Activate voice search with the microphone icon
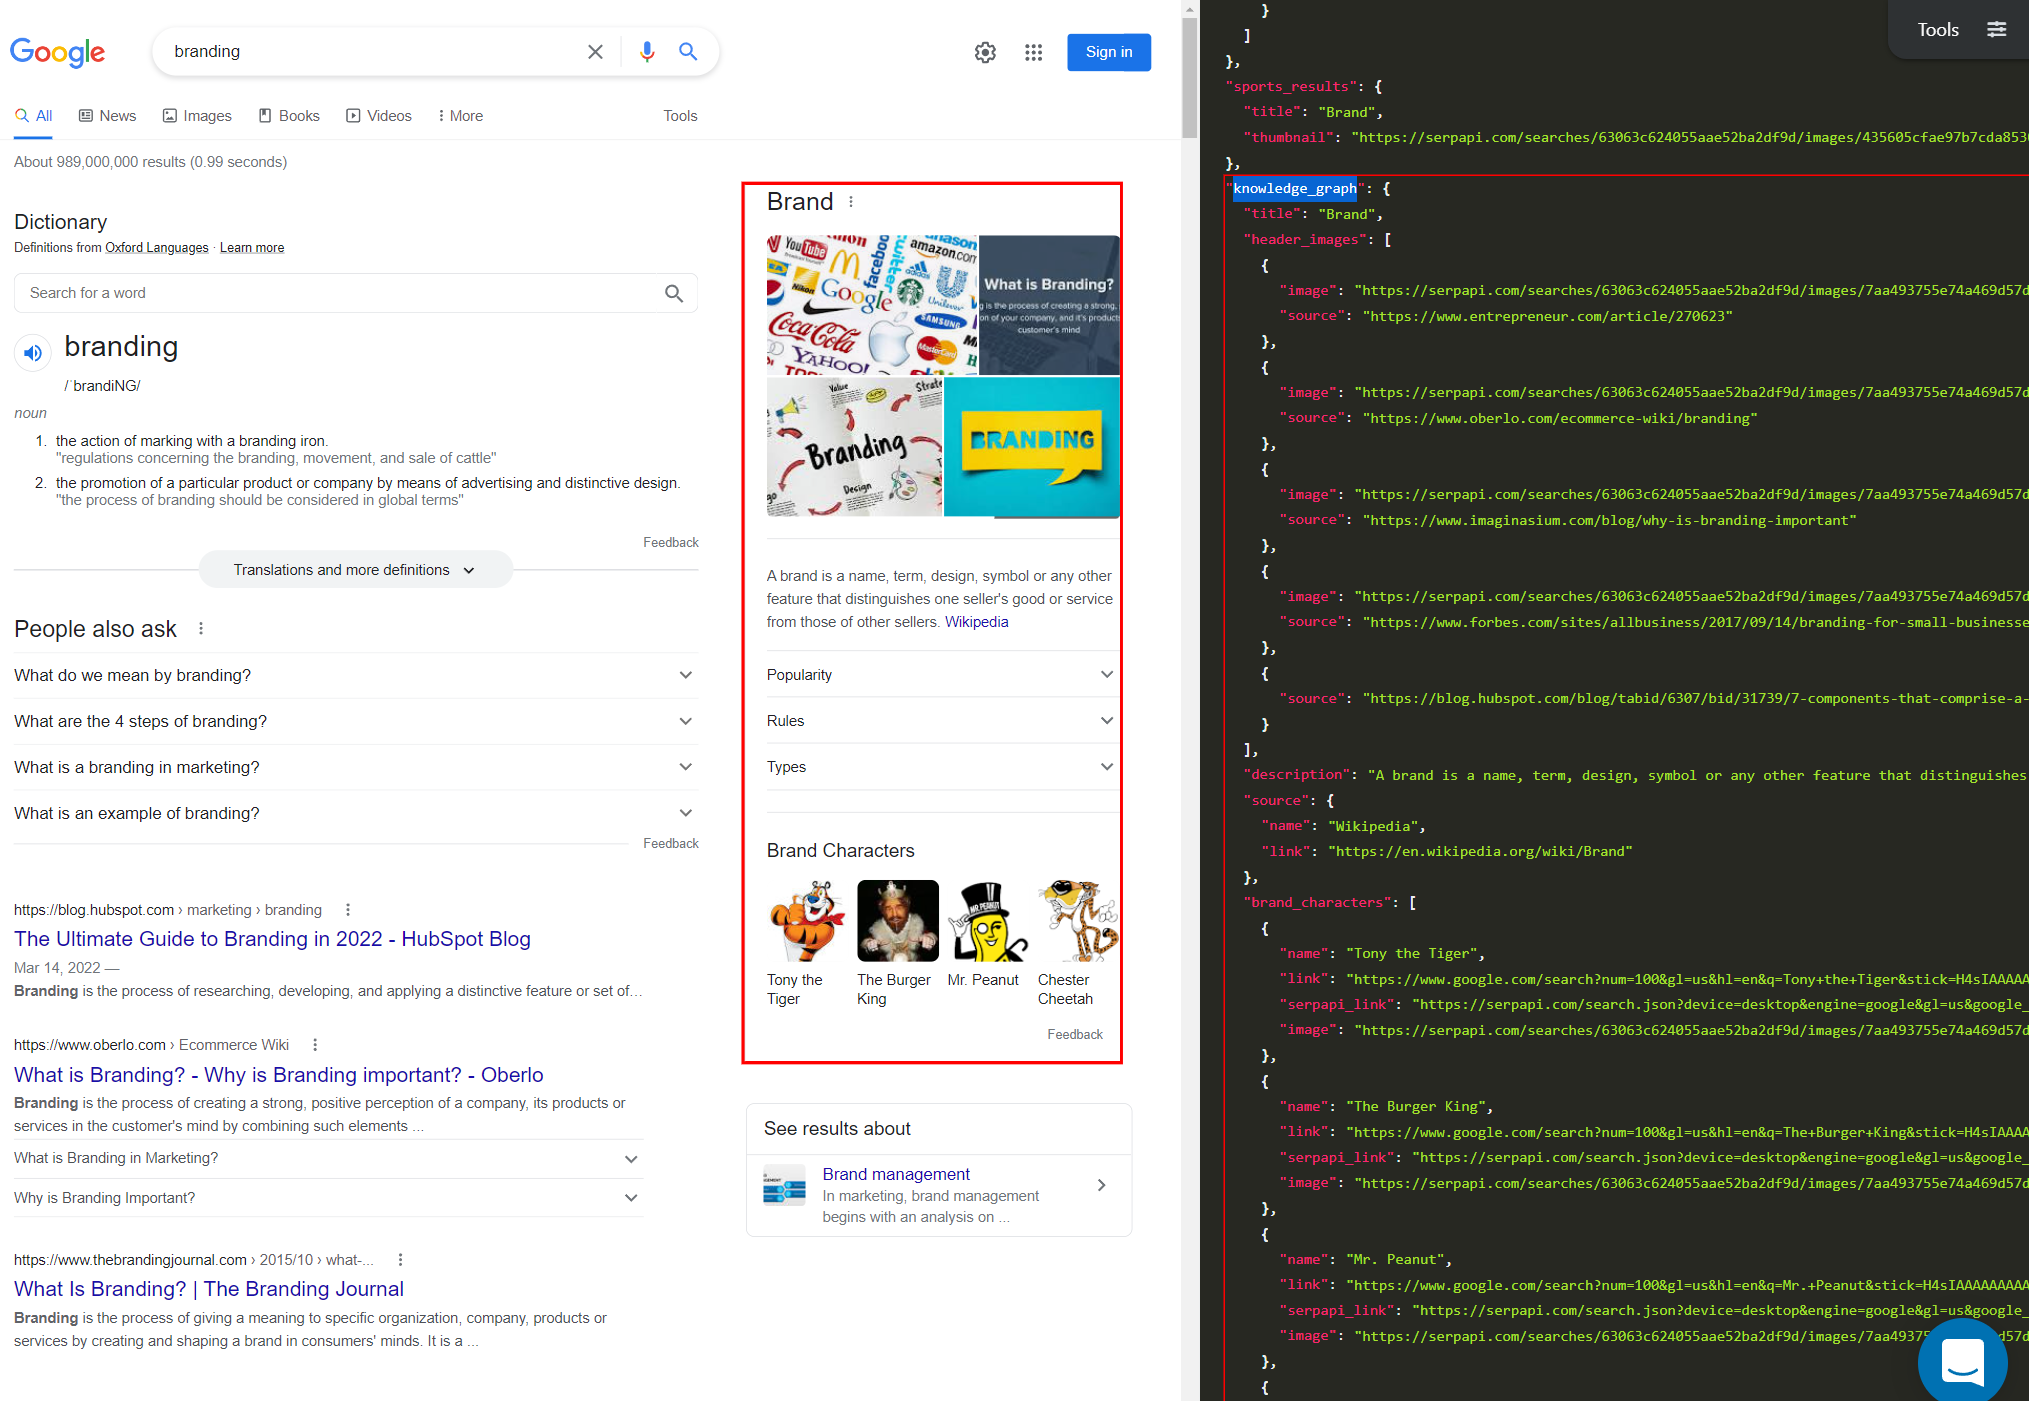Image resolution: width=2029 pixels, height=1401 pixels. (647, 51)
